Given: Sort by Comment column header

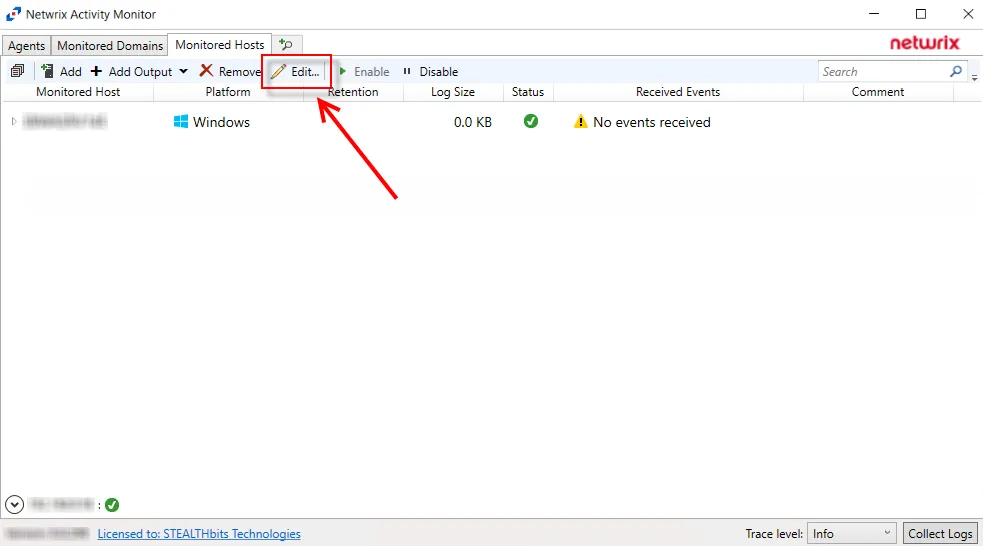Looking at the screenshot, I should (878, 92).
